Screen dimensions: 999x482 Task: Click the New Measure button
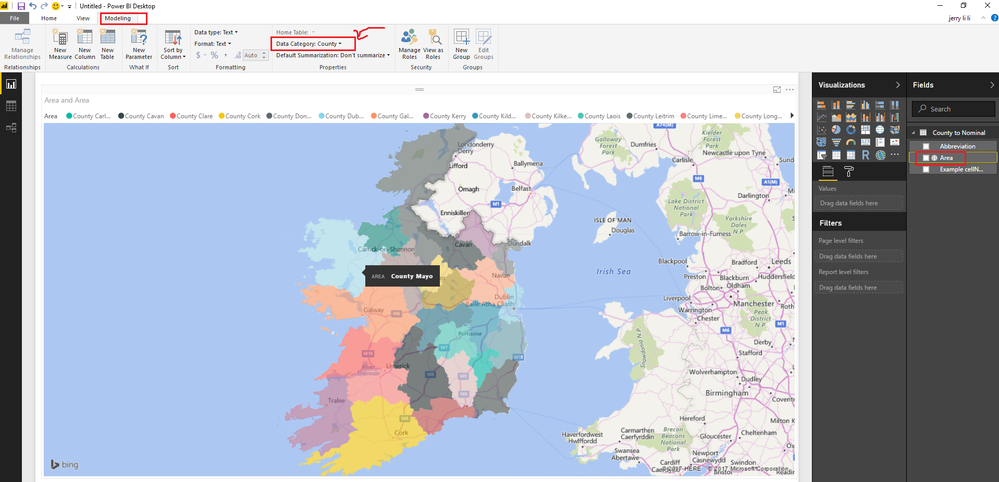61,44
